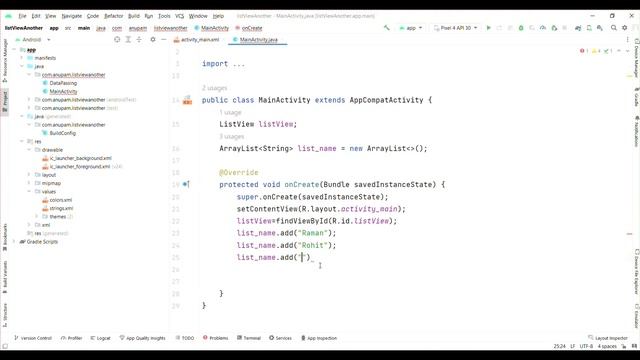
Task: Click gutter class icon beside MainActivity line
Action: [x=187, y=100]
